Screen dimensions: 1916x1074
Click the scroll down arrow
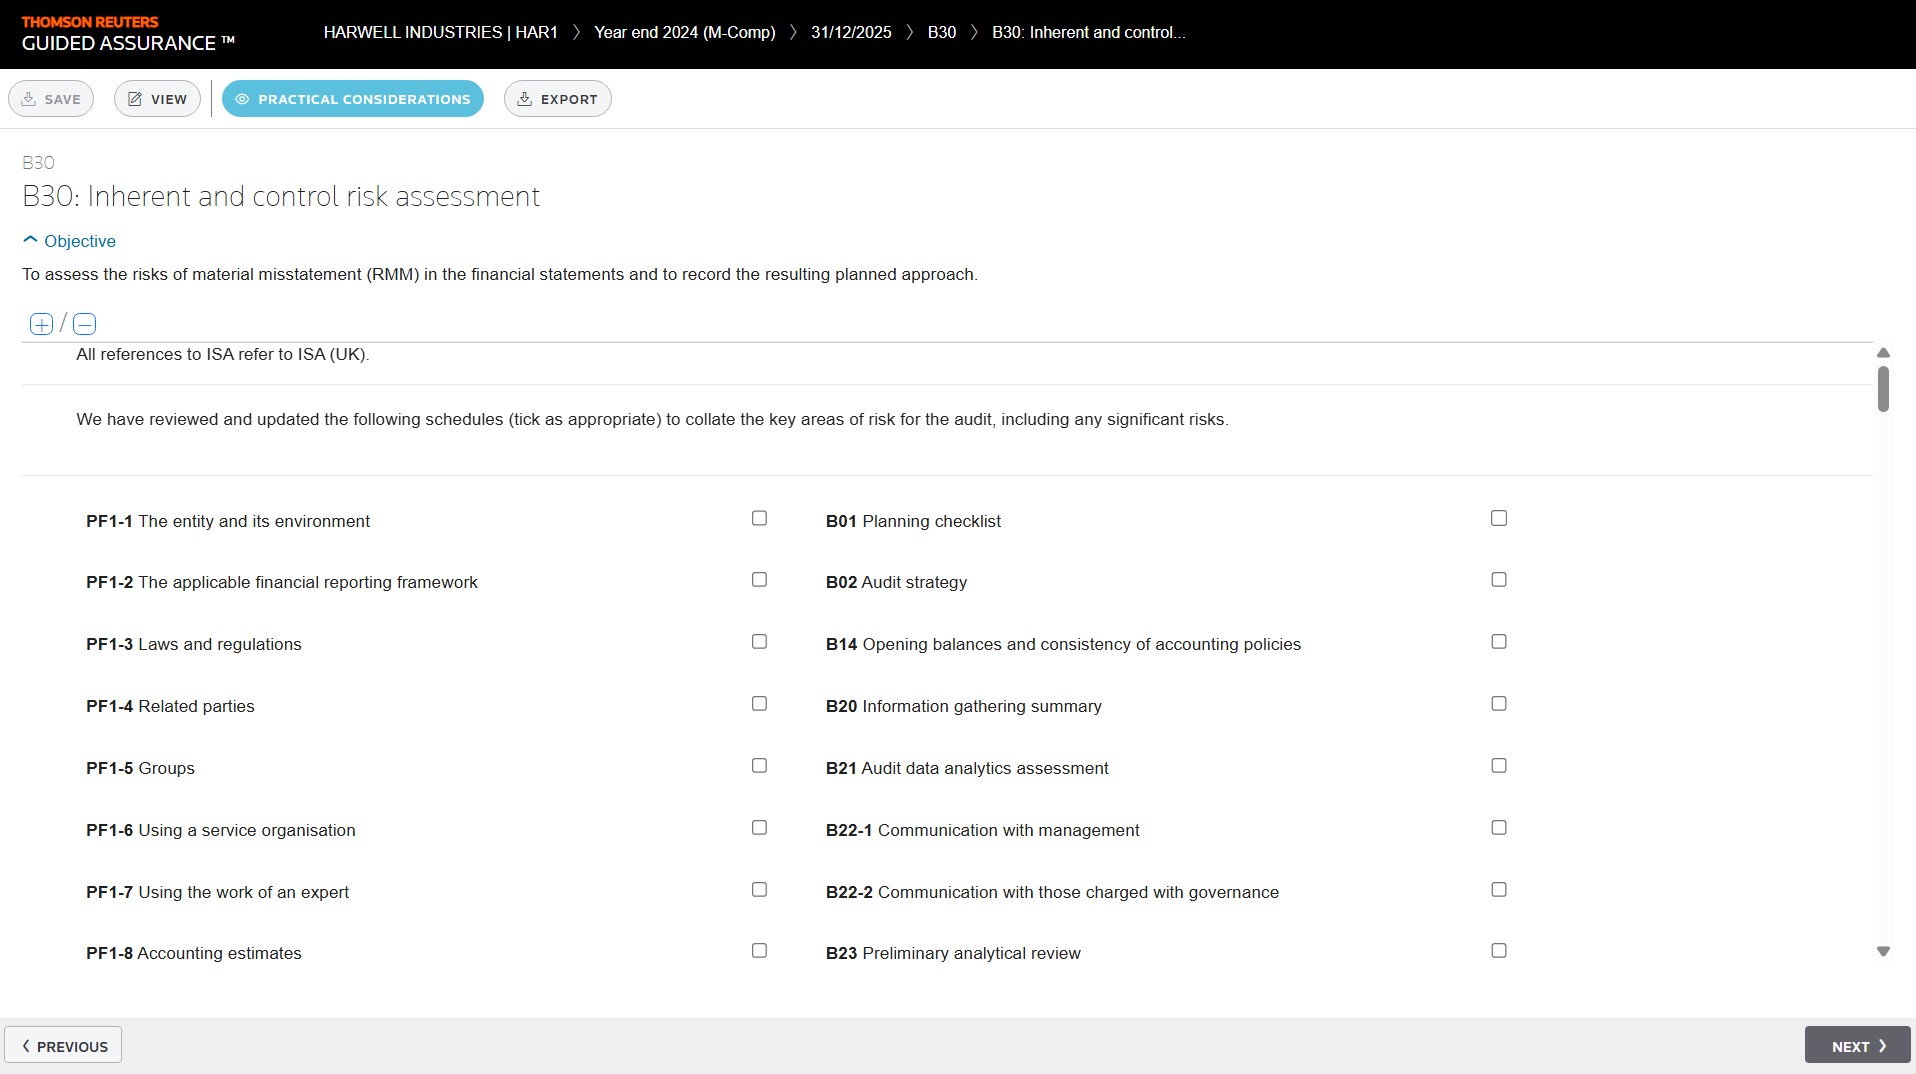point(1883,952)
